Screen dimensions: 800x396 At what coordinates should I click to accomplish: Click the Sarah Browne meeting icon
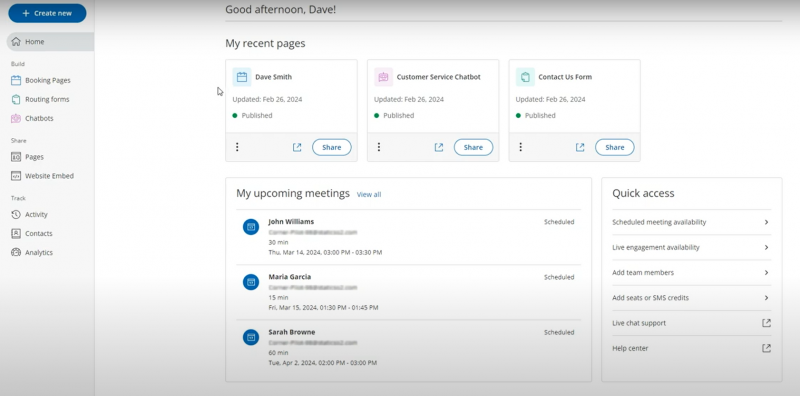pyautogui.click(x=251, y=337)
